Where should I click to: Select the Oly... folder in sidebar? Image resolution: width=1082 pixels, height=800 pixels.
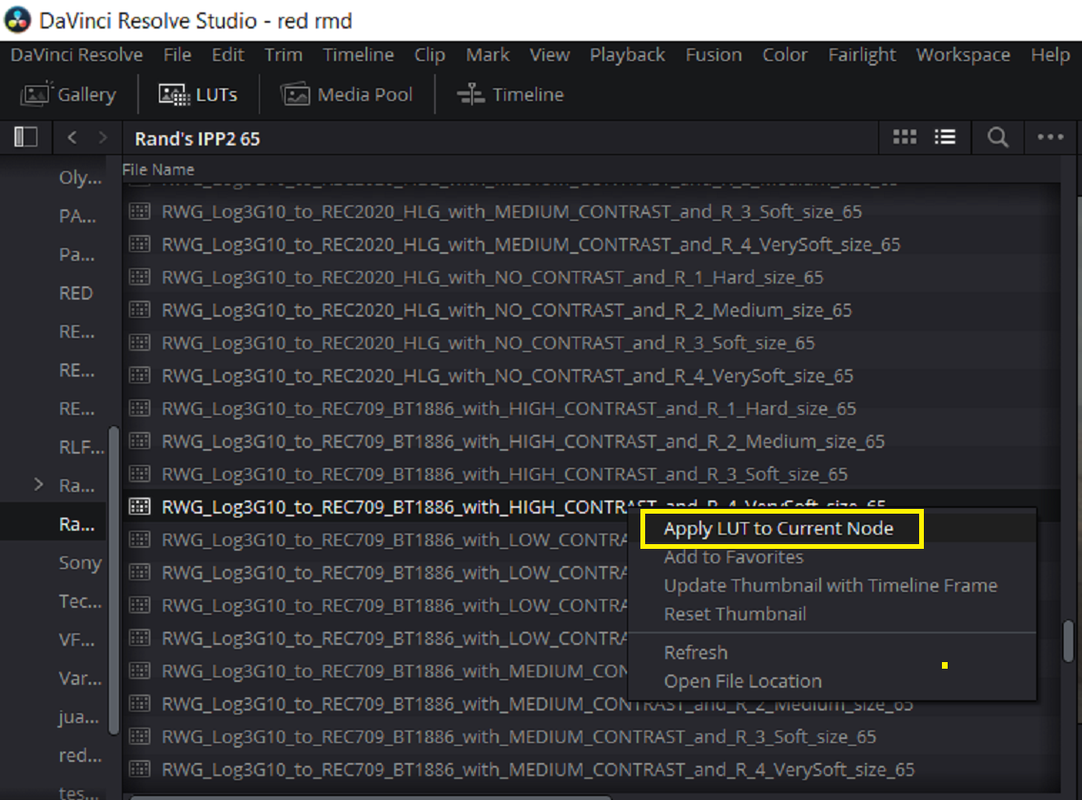click(x=80, y=178)
